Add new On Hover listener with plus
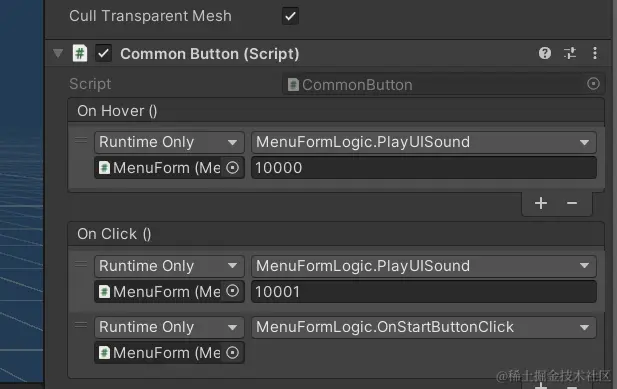This screenshot has width=617, height=389. (x=541, y=203)
